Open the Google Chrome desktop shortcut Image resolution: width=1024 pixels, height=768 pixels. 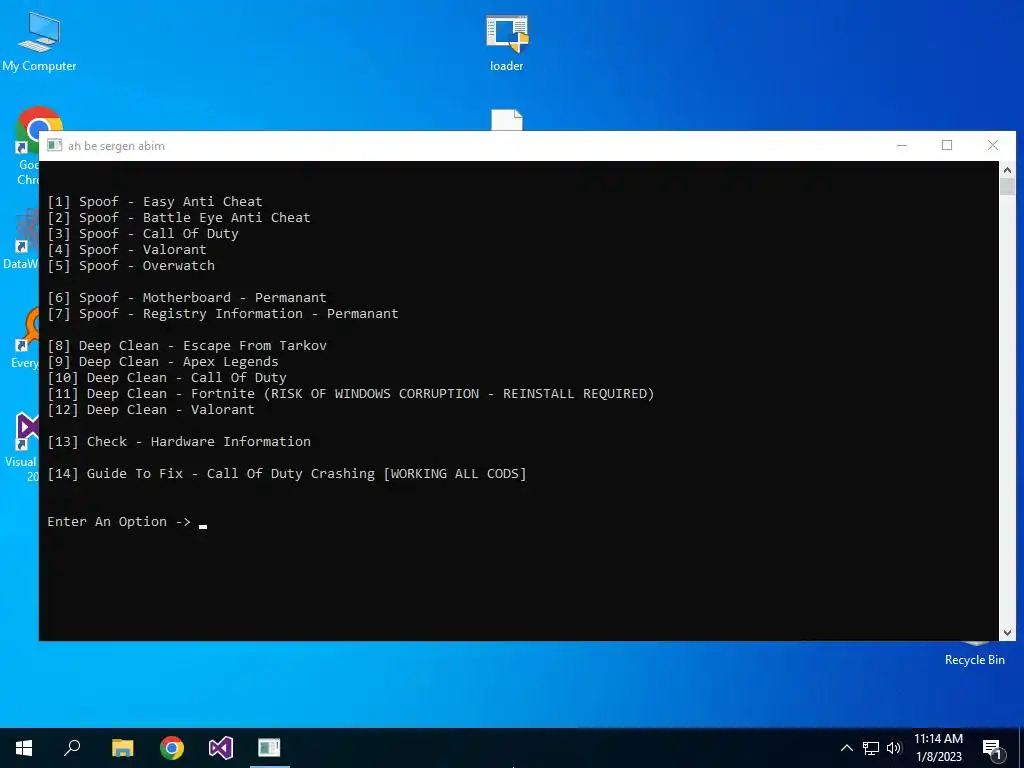(x=28, y=146)
